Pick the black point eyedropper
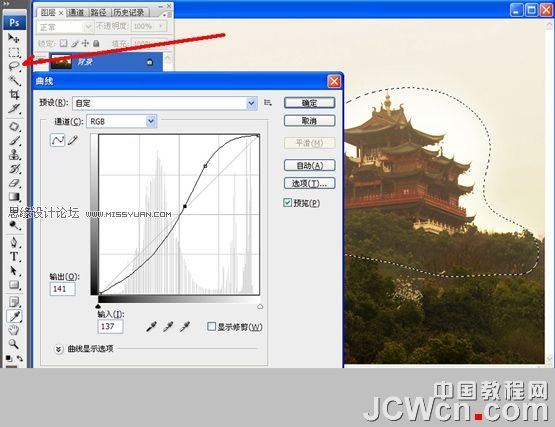The height and width of the screenshot is (427, 555). click(151, 326)
